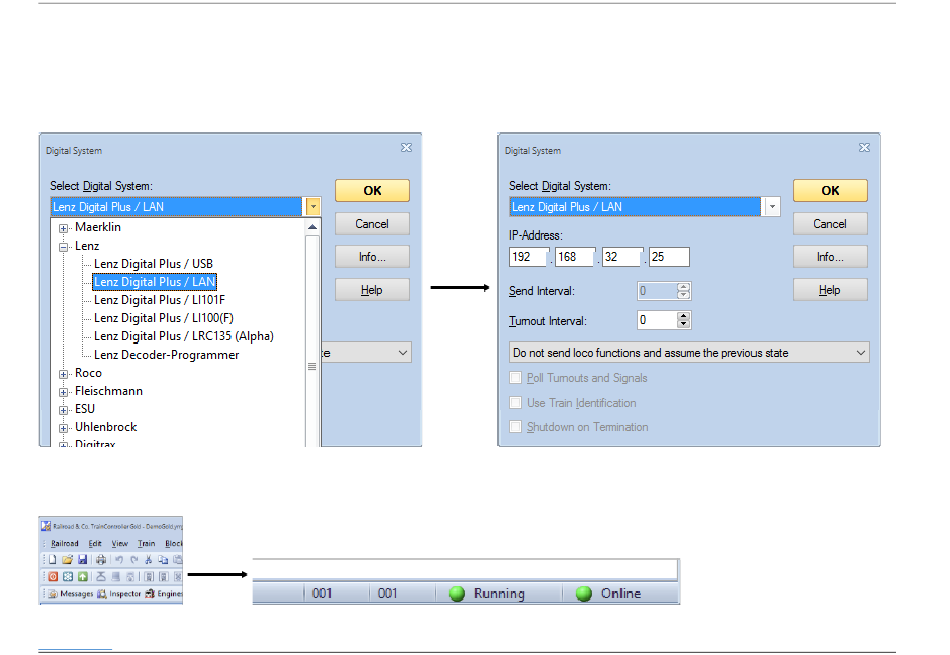Click the Redo arrow icon
Viewport: 950px width, 655px height.
(134, 560)
